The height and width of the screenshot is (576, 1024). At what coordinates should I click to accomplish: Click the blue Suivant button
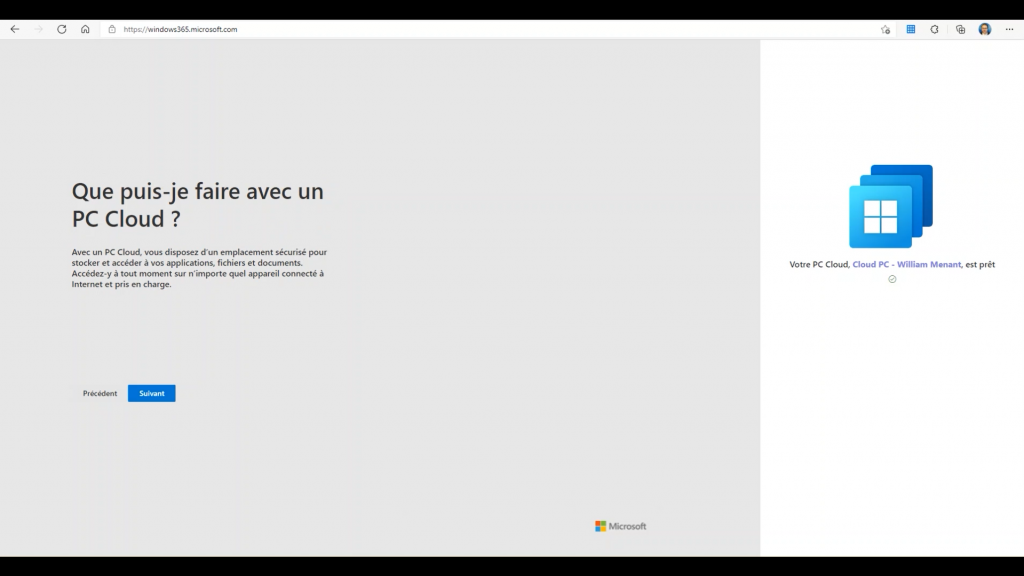[152, 393]
